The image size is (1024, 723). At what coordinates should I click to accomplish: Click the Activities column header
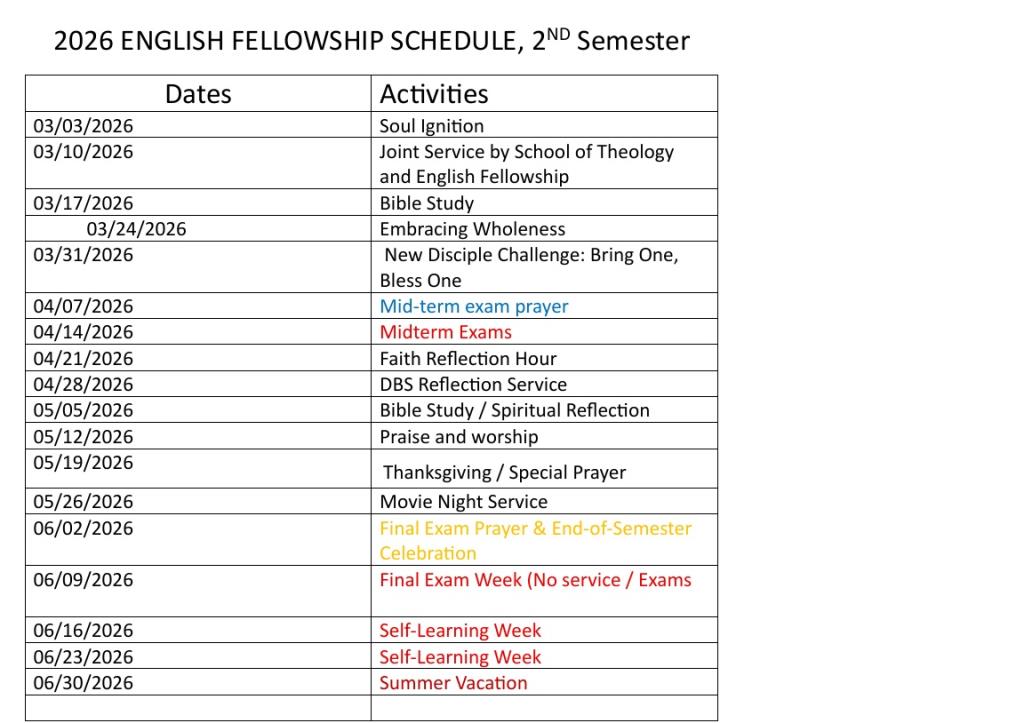[x=434, y=94]
